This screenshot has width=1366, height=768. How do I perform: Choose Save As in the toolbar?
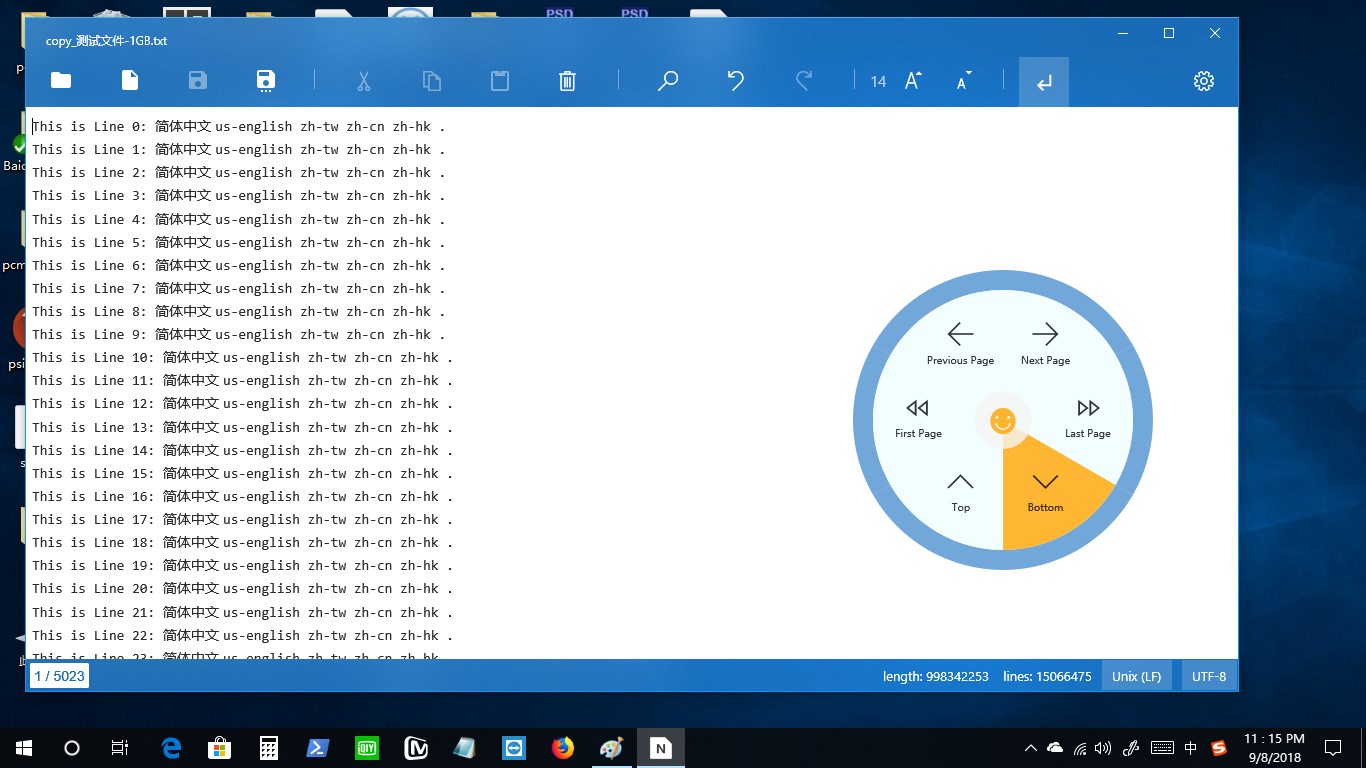point(266,81)
